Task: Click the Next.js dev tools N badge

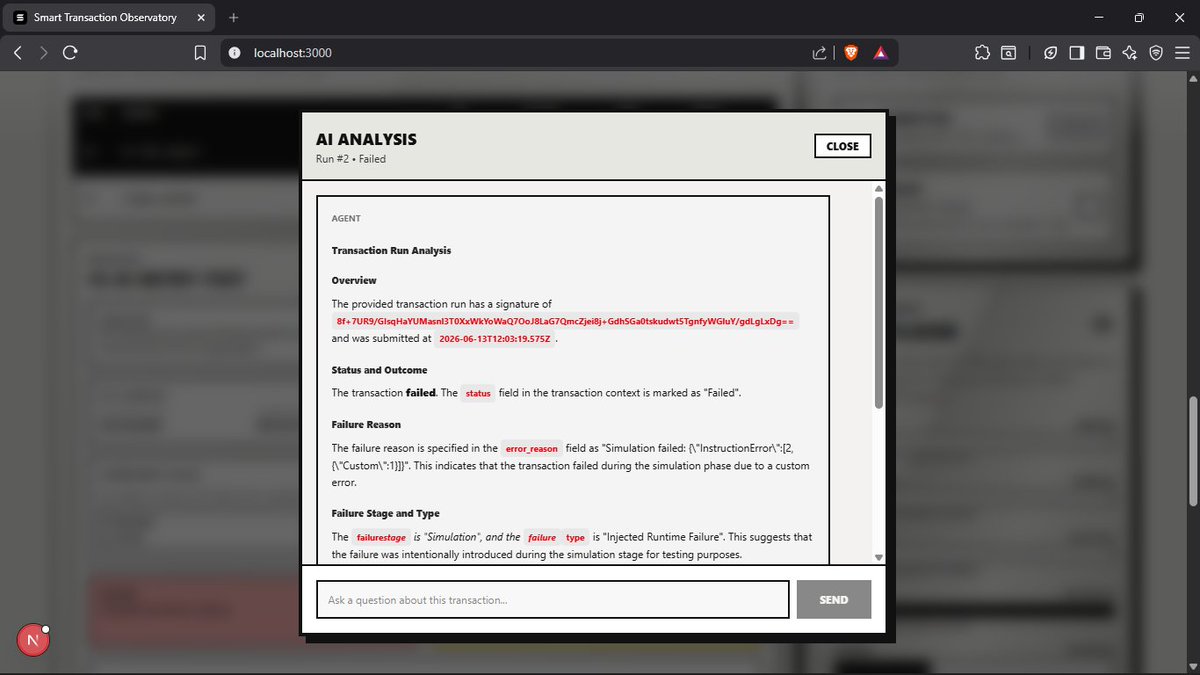Action: coord(32,640)
